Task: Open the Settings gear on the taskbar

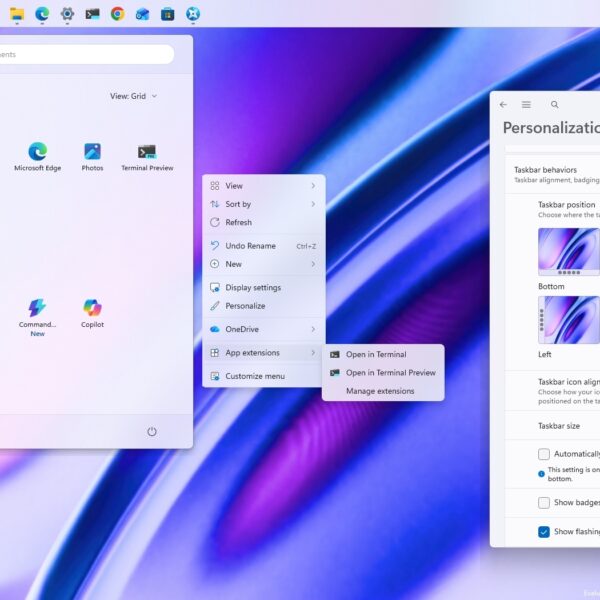Action: tap(67, 14)
